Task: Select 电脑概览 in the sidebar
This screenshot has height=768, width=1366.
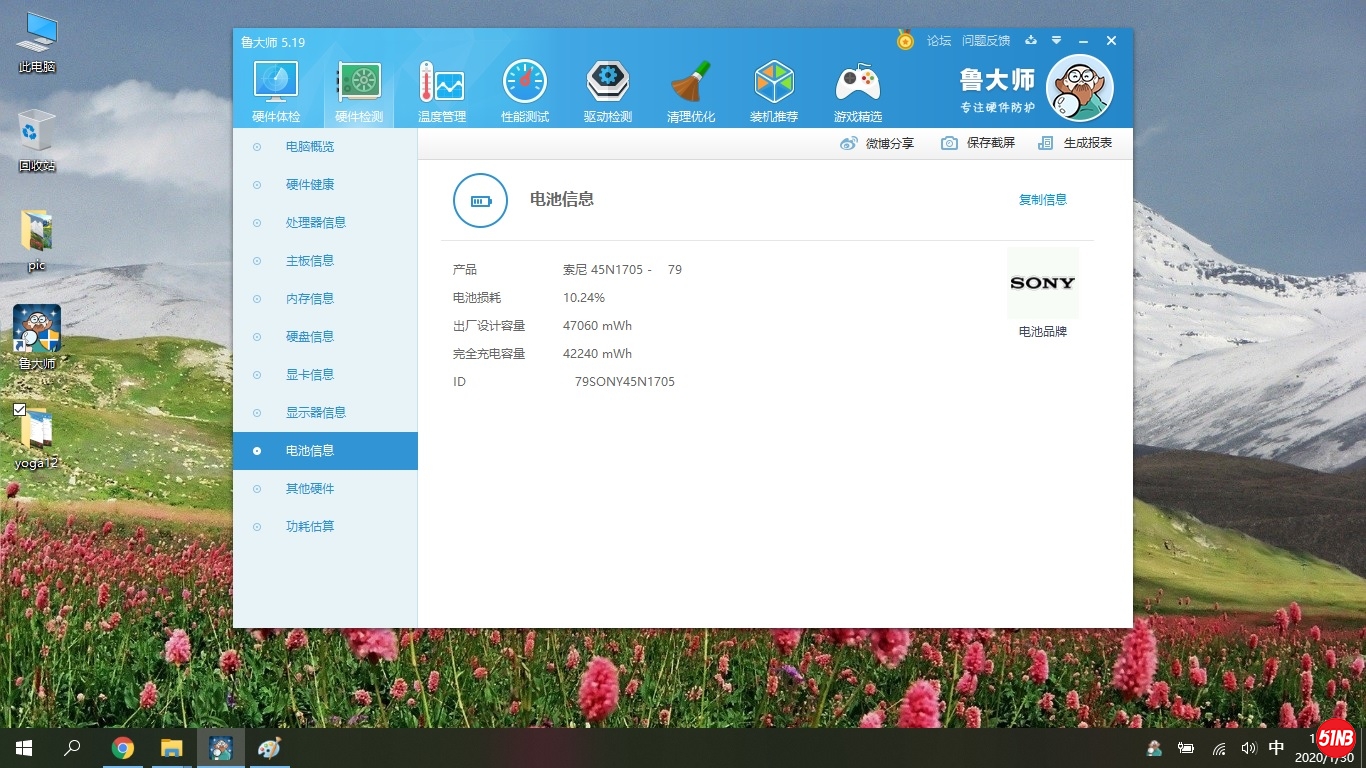Action: (310, 147)
